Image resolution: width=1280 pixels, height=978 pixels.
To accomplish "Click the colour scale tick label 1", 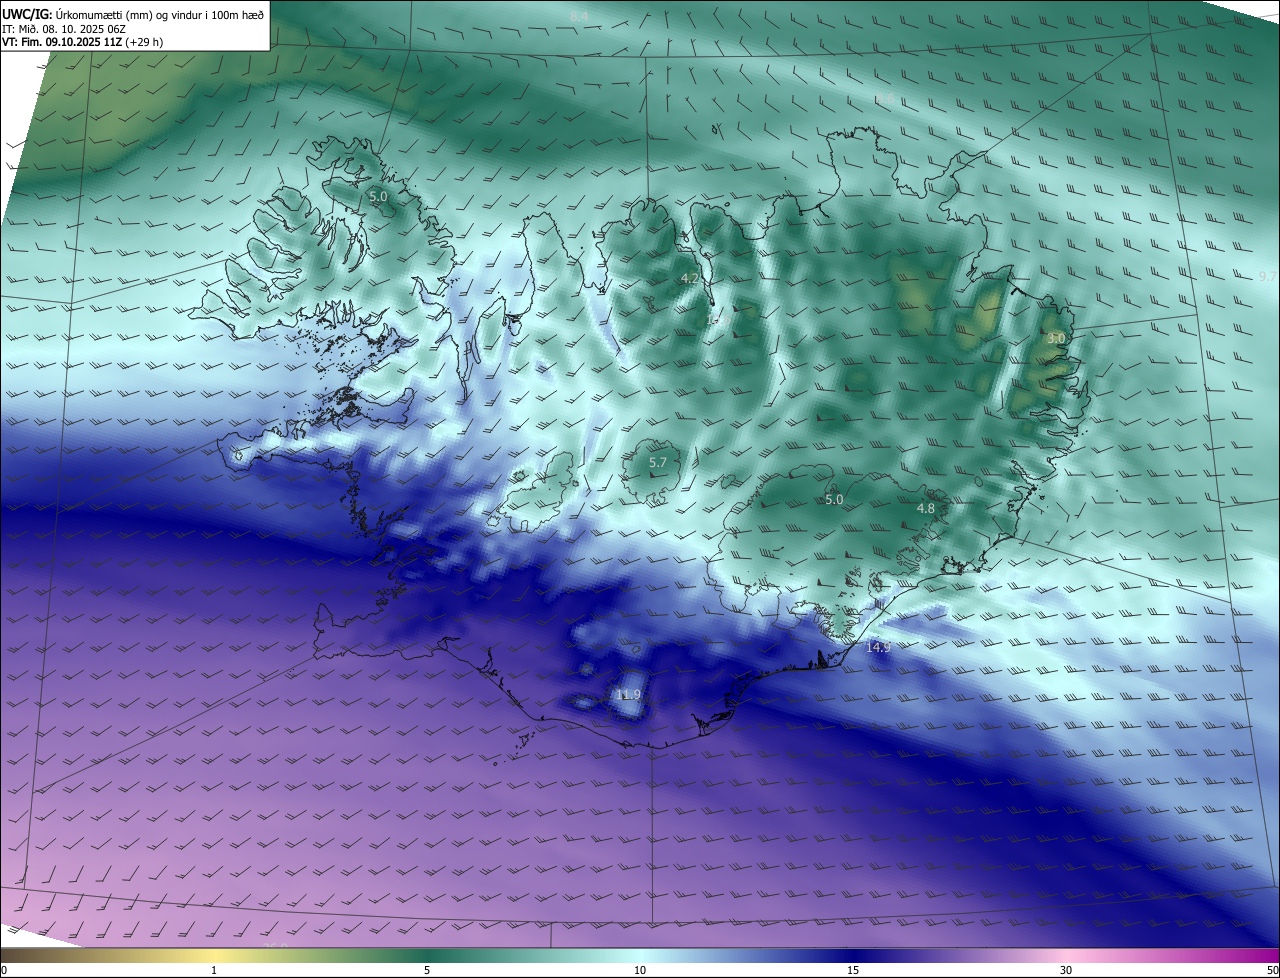I will (x=214, y=970).
